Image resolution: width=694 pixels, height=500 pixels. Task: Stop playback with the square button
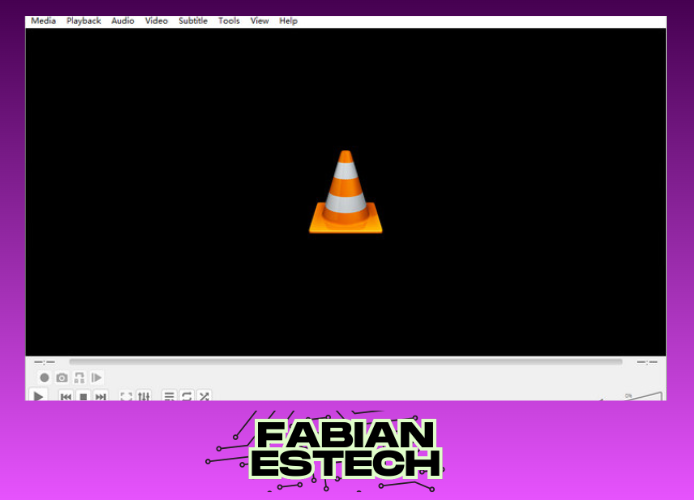click(83, 396)
